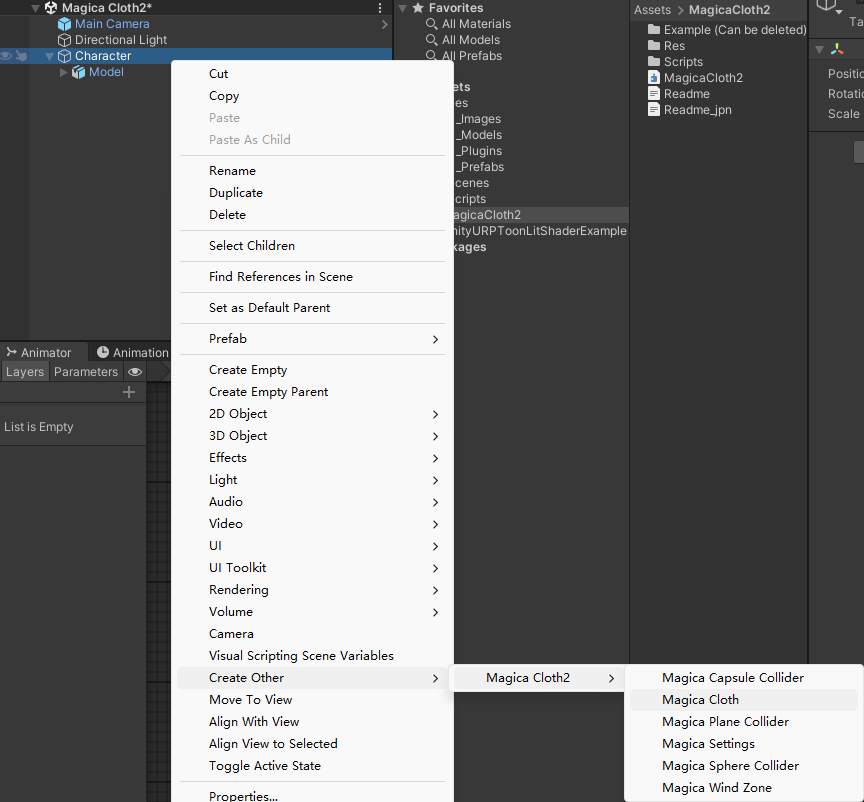Image resolution: width=864 pixels, height=802 pixels.
Task: Click the search icon beside All Prefabs
Action: [x=431, y=56]
